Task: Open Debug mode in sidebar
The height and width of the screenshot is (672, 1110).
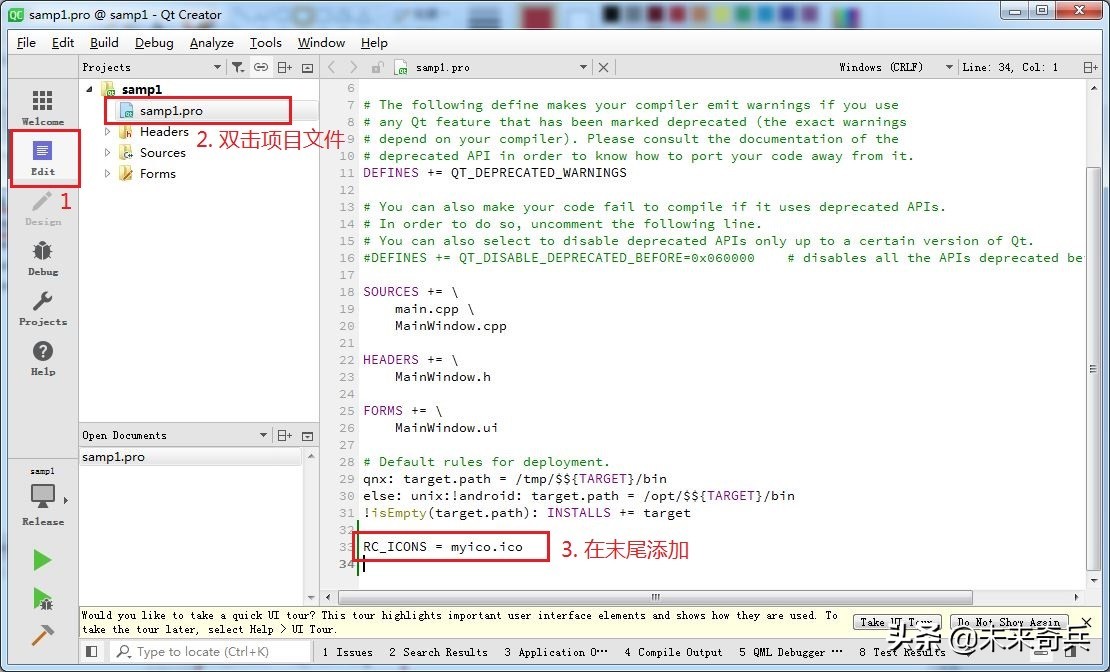Action: pos(42,258)
